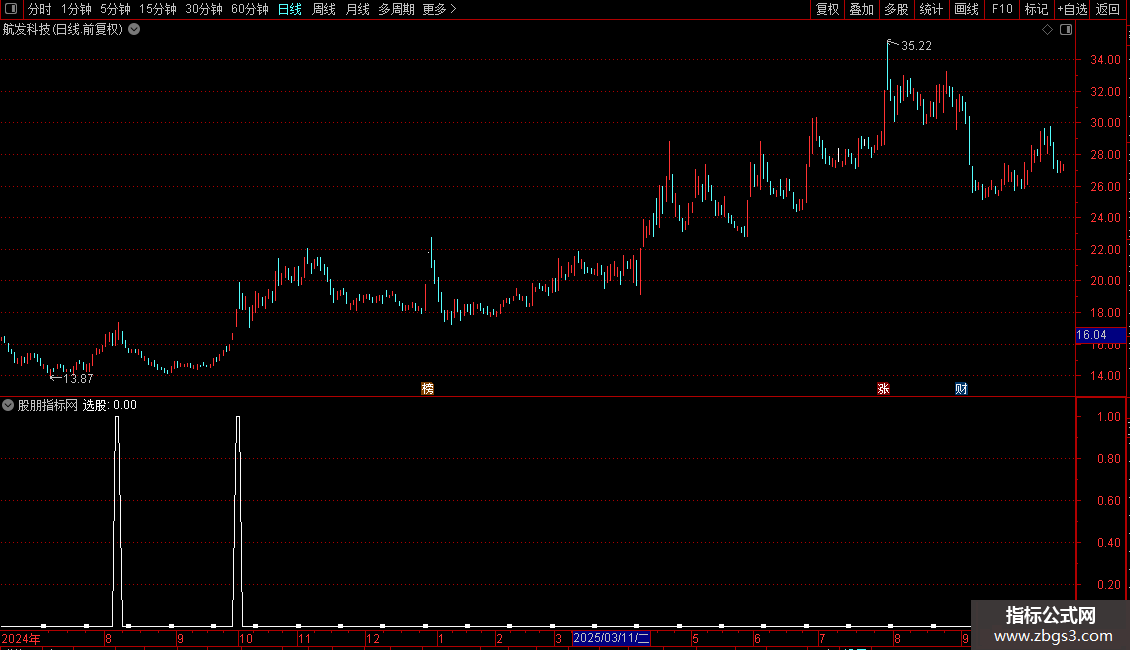The height and width of the screenshot is (650, 1130).
Task: Click the 13.87 low price label
Action: (78, 379)
